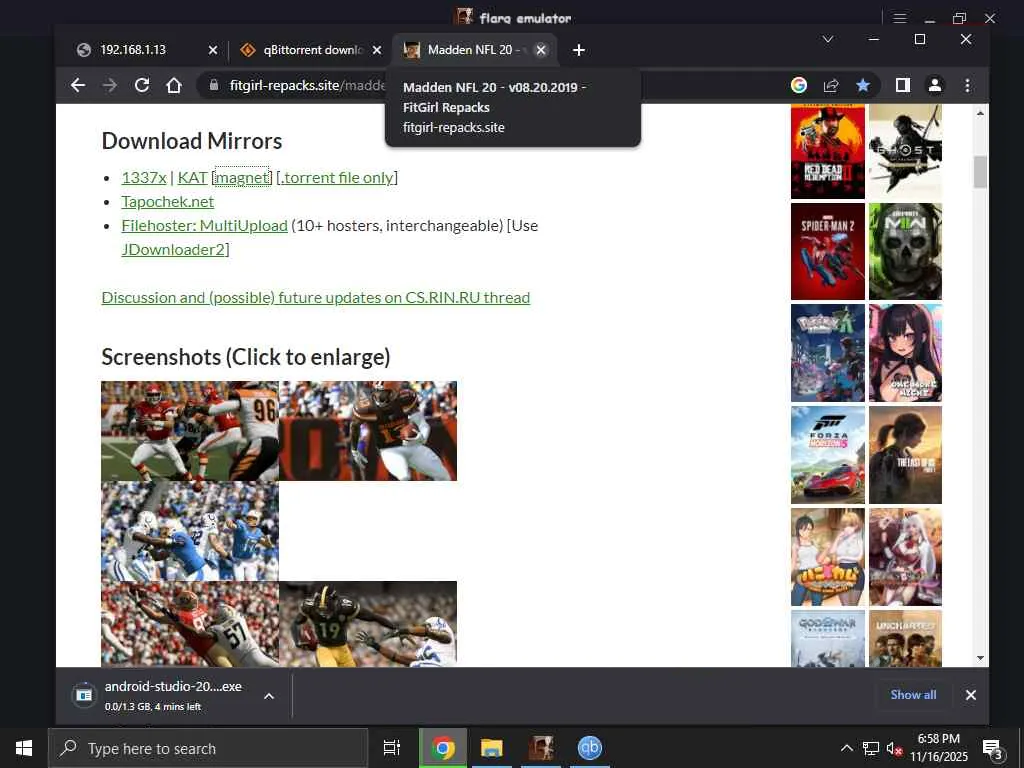Viewport: 1024px width, 768px height.
Task: Enlarge Chiefs quarterback screenshot
Action: (190, 431)
